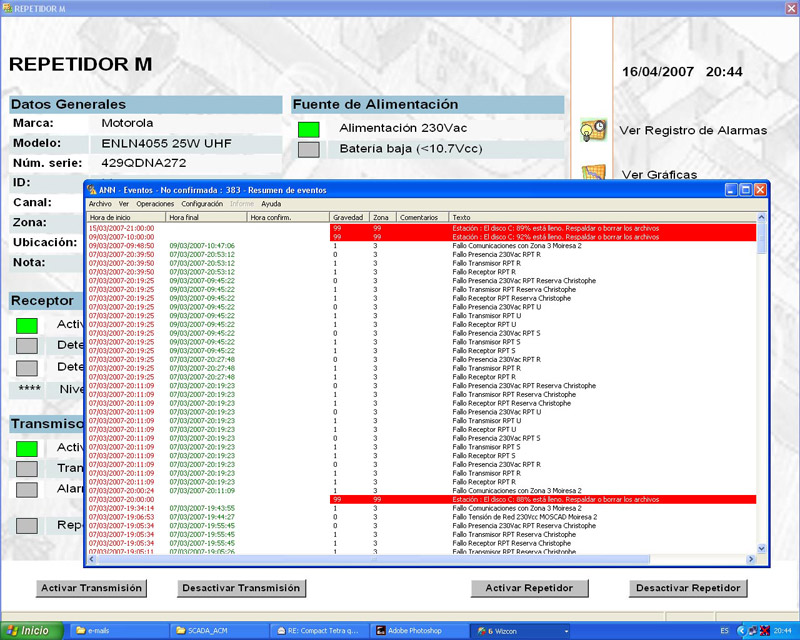Image resolution: width=800 pixels, height=640 pixels.
Task: Sort events by Hora de inicio column
Action: tap(125, 216)
